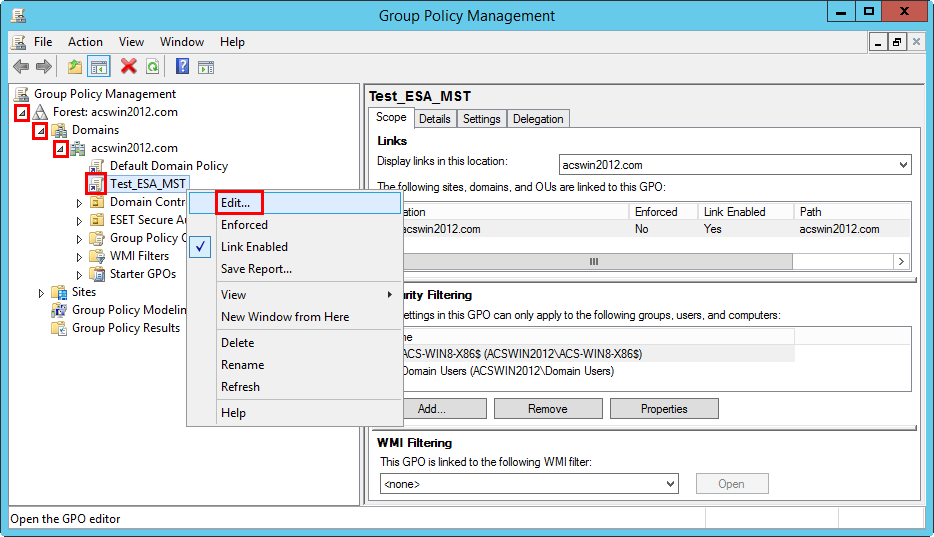Click the Links list horizontal scrollbar
The width and height of the screenshot is (934, 537).
click(593, 261)
